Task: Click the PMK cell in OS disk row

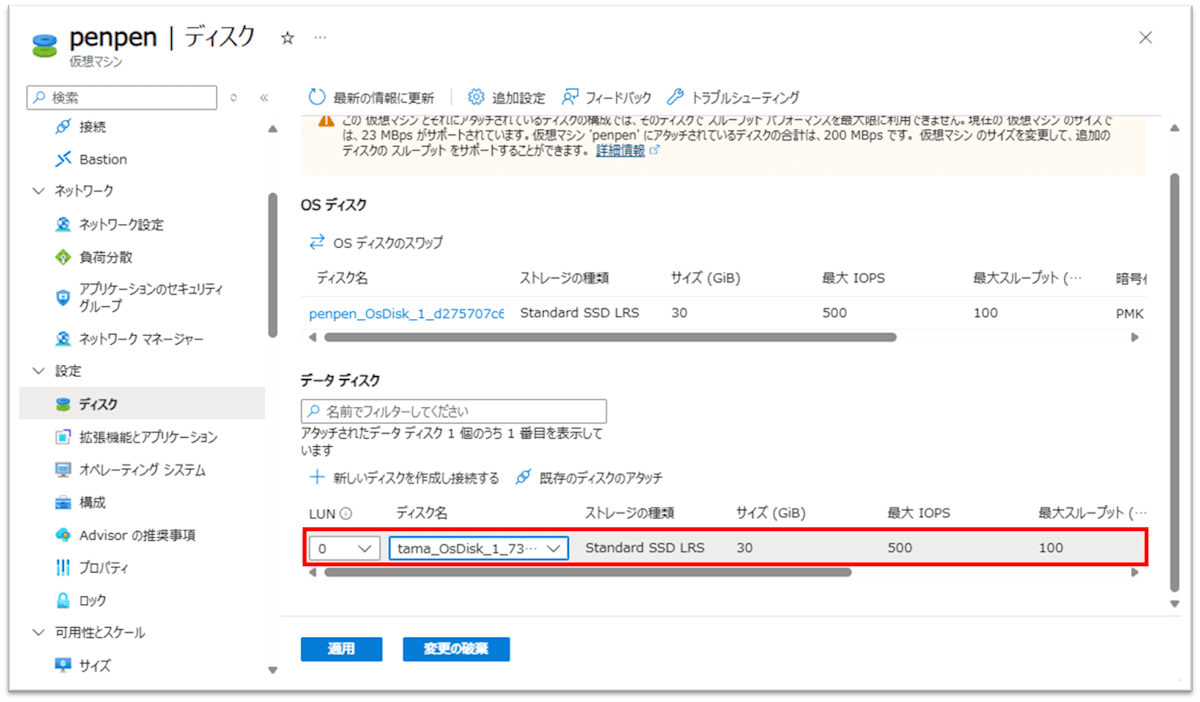Action: click(1130, 313)
